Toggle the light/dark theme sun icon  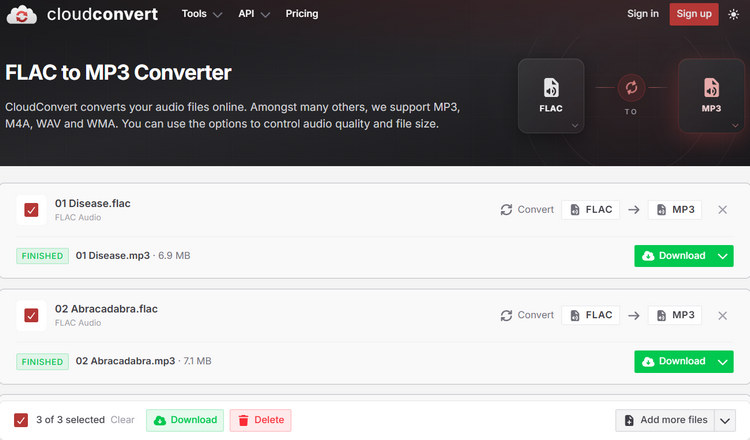[x=733, y=14]
